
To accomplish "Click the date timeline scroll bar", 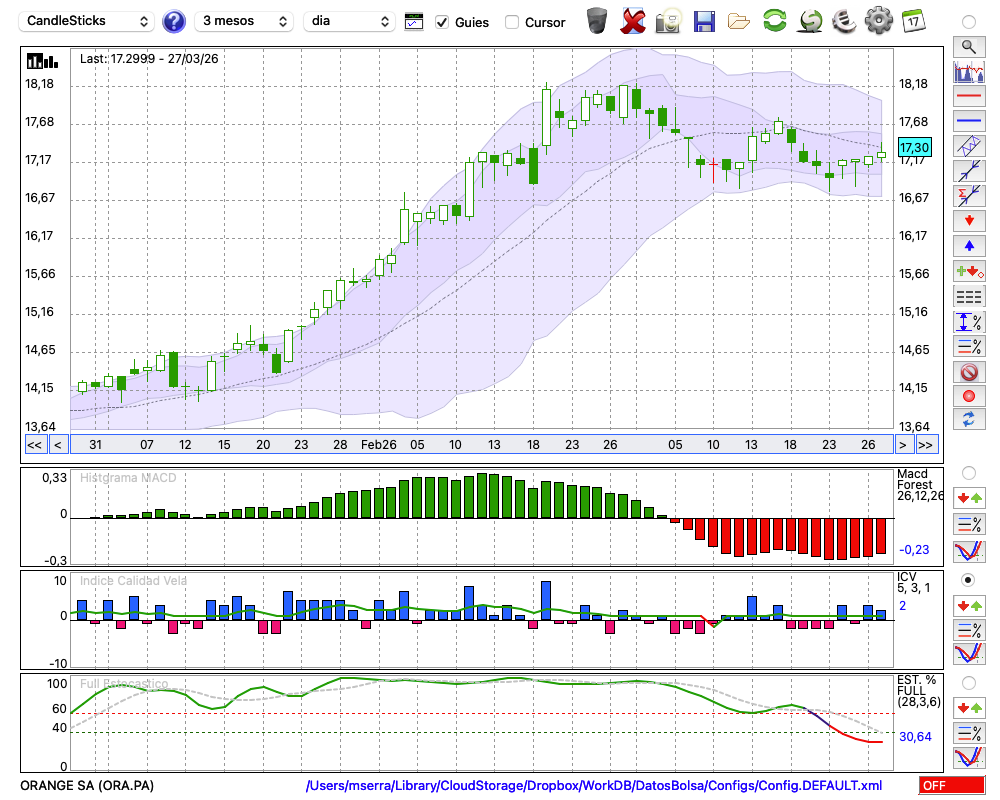I will click(x=480, y=445).
